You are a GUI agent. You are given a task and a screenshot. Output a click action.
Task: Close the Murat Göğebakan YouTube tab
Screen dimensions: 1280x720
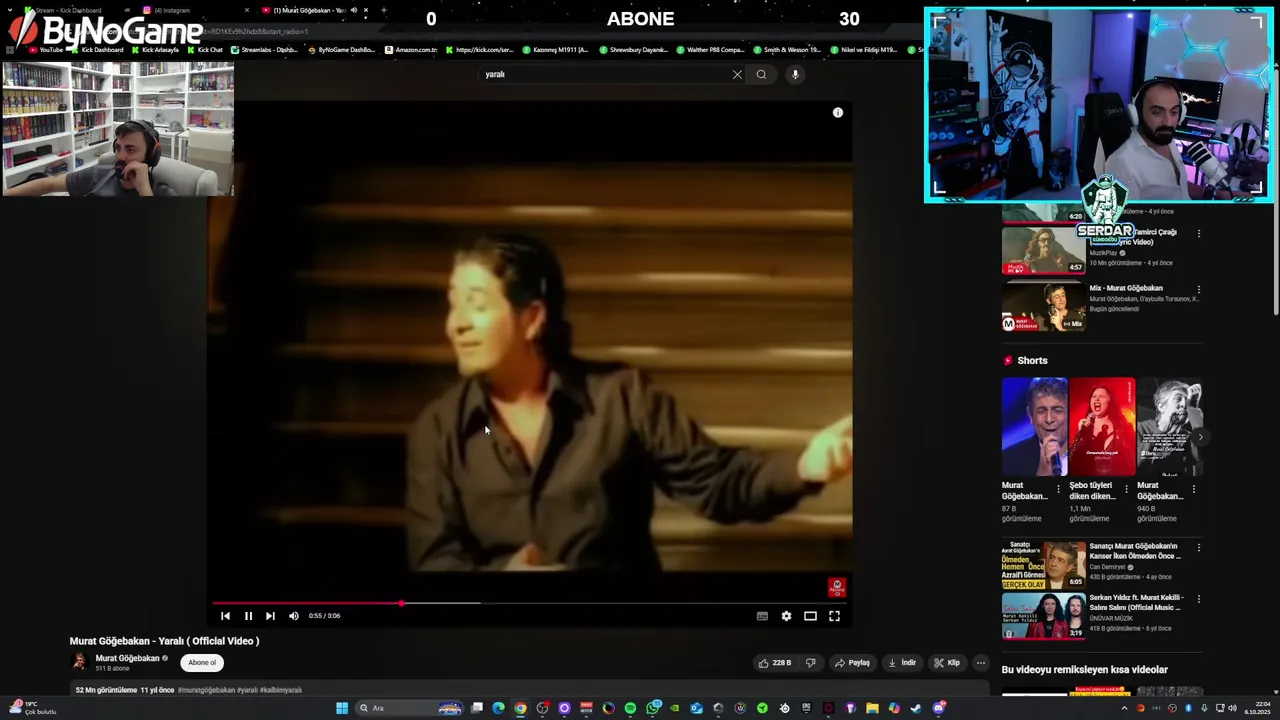click(366, 10)
